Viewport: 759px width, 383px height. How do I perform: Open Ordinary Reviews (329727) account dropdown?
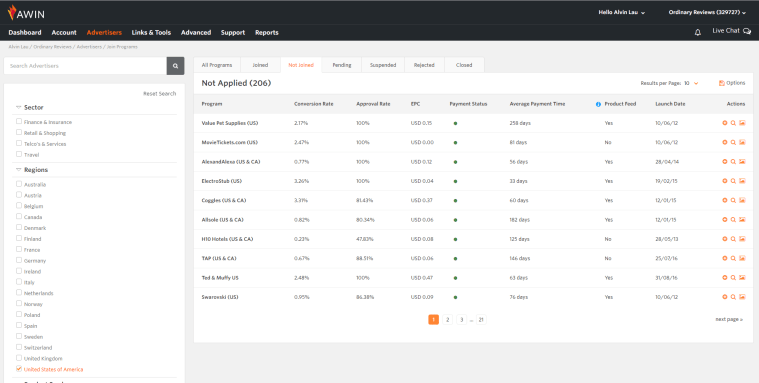coord(707,13)
